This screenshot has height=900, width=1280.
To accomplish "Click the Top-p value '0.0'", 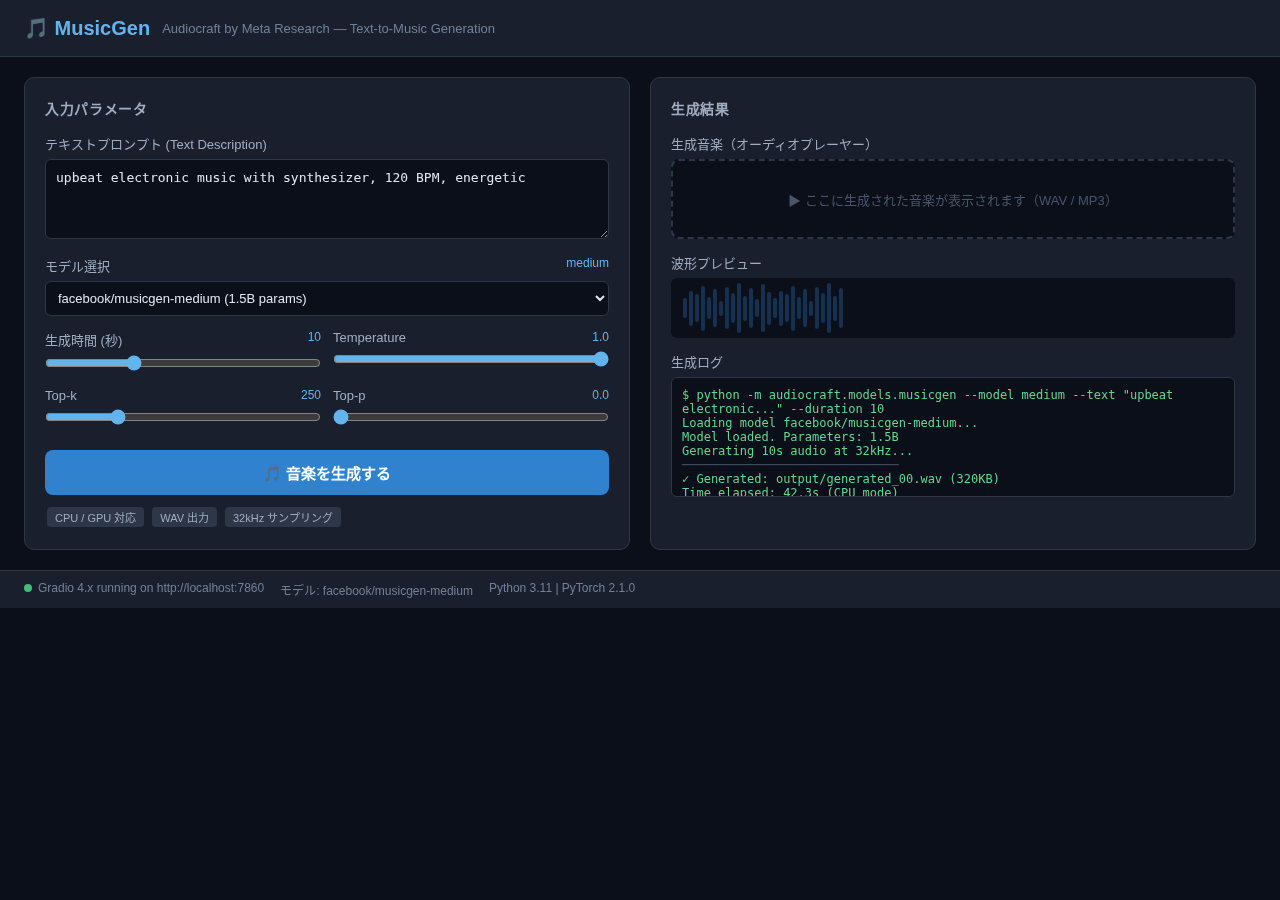I will point(600,395).
